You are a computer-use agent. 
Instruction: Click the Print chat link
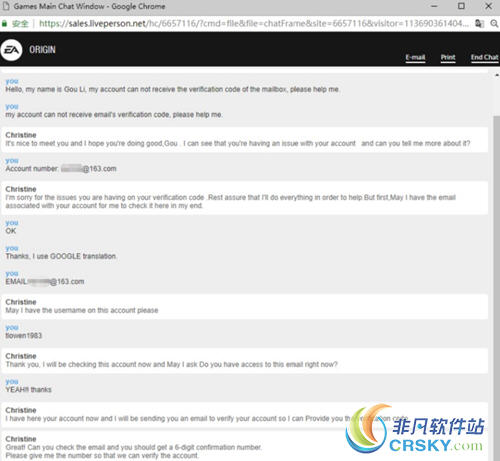(448, 57)
